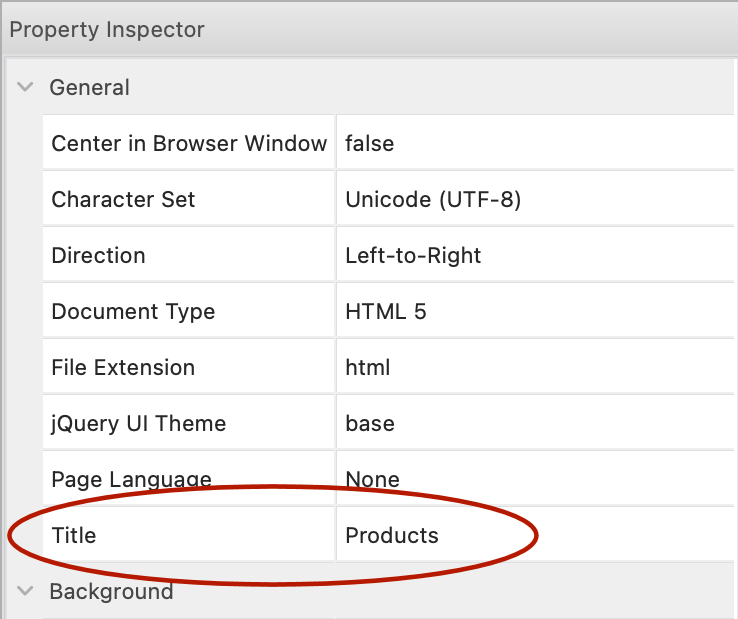Open the Character Set 'Unicode (UTF-8)' value
Screen dimensions: 738x619
433,200
